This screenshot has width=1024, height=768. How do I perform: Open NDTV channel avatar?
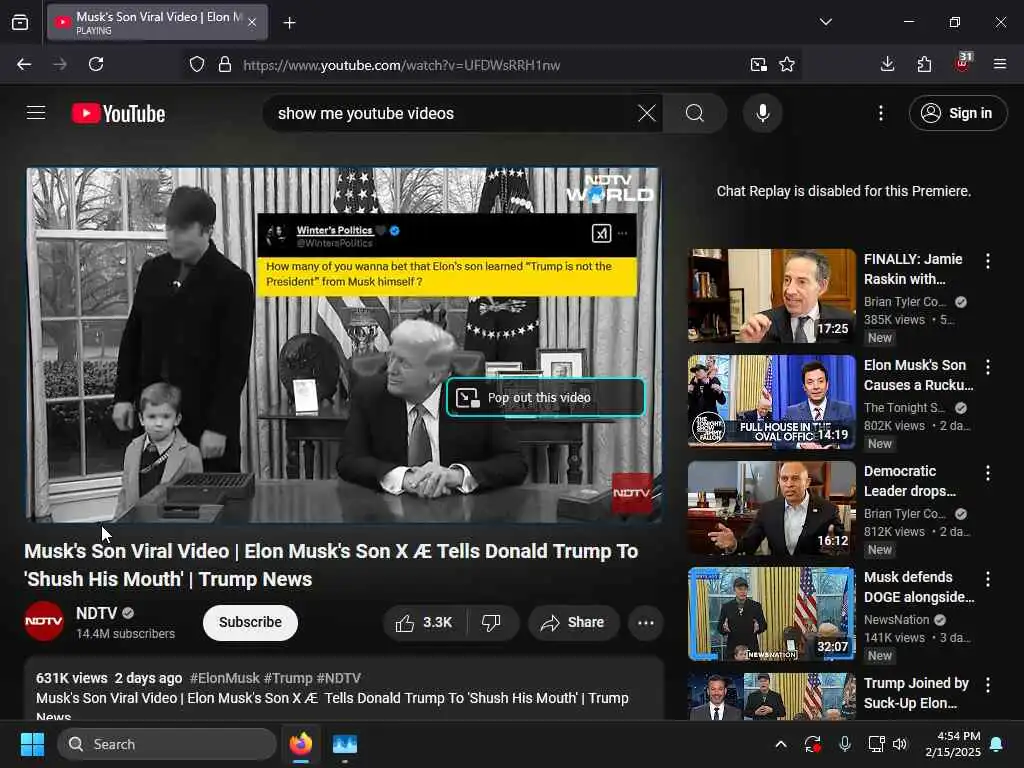tap(44, 621)
